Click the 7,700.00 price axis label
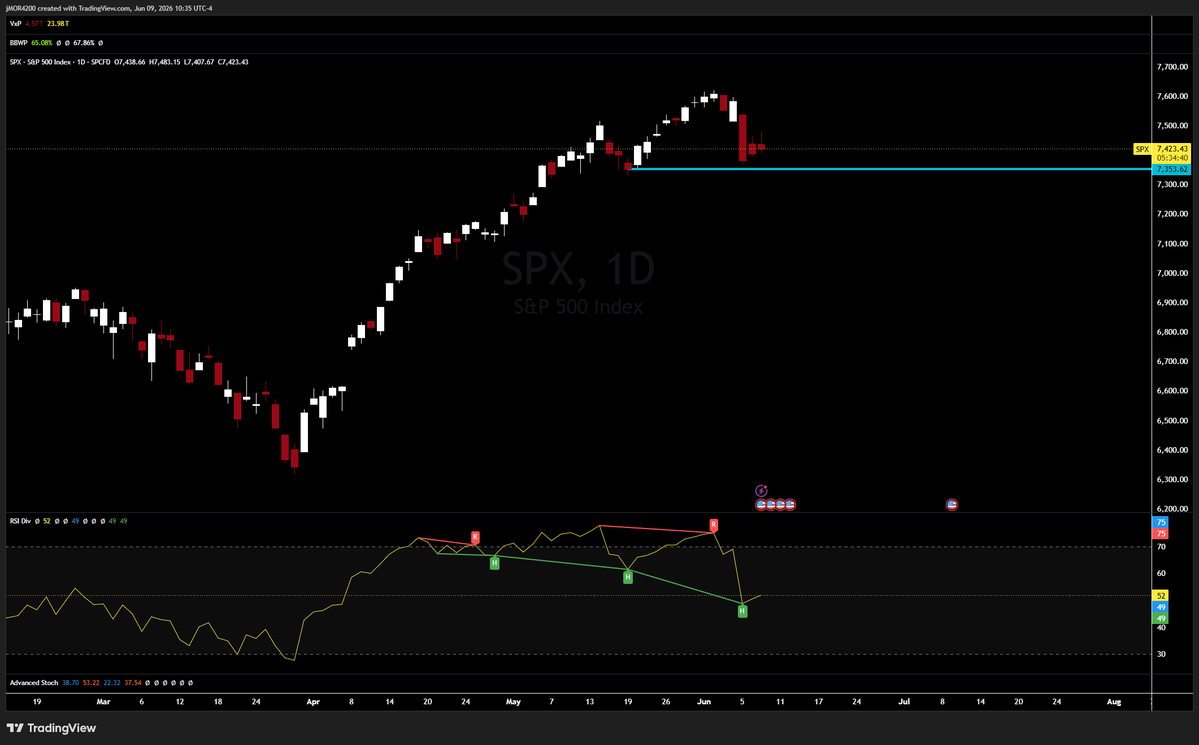1199x745 pixels. pyautogui.click(x=1172, y=67)
